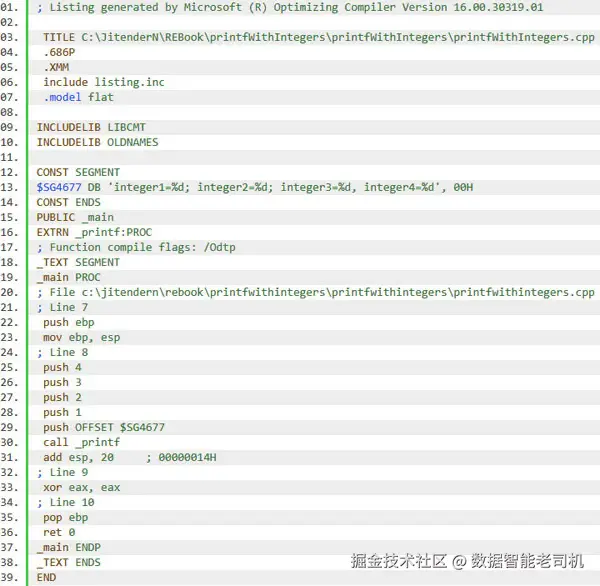Click 'CONST SEGMENT' on line 12
The width and height of the screenshot is (600, 586).
(78, 172)
